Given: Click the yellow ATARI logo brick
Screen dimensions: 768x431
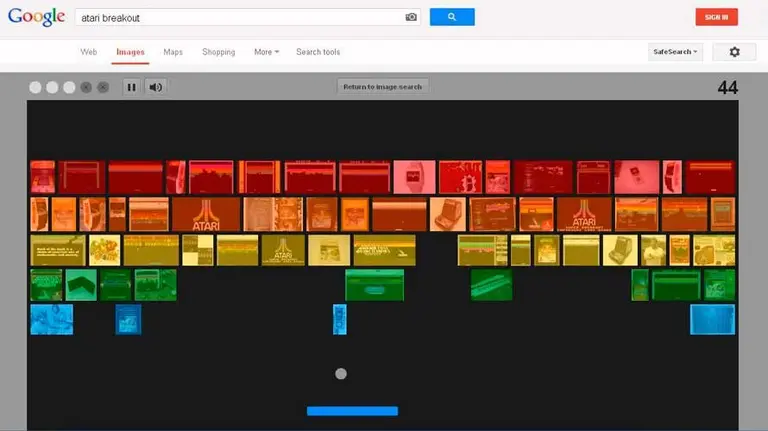Looking at the screenshot, I should pyautogui.click(x=283, y=250).
